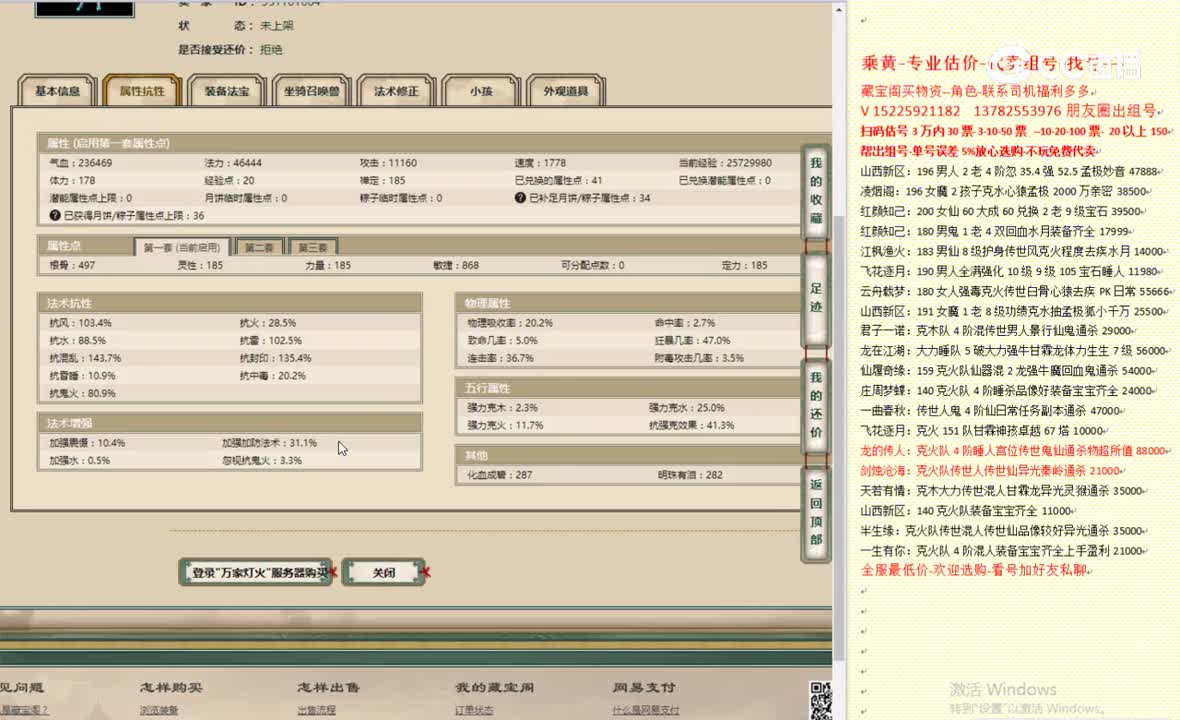Click help icon beside 已补足月饼/粽子属性点
1180x720 pixels.
(520, 198)
